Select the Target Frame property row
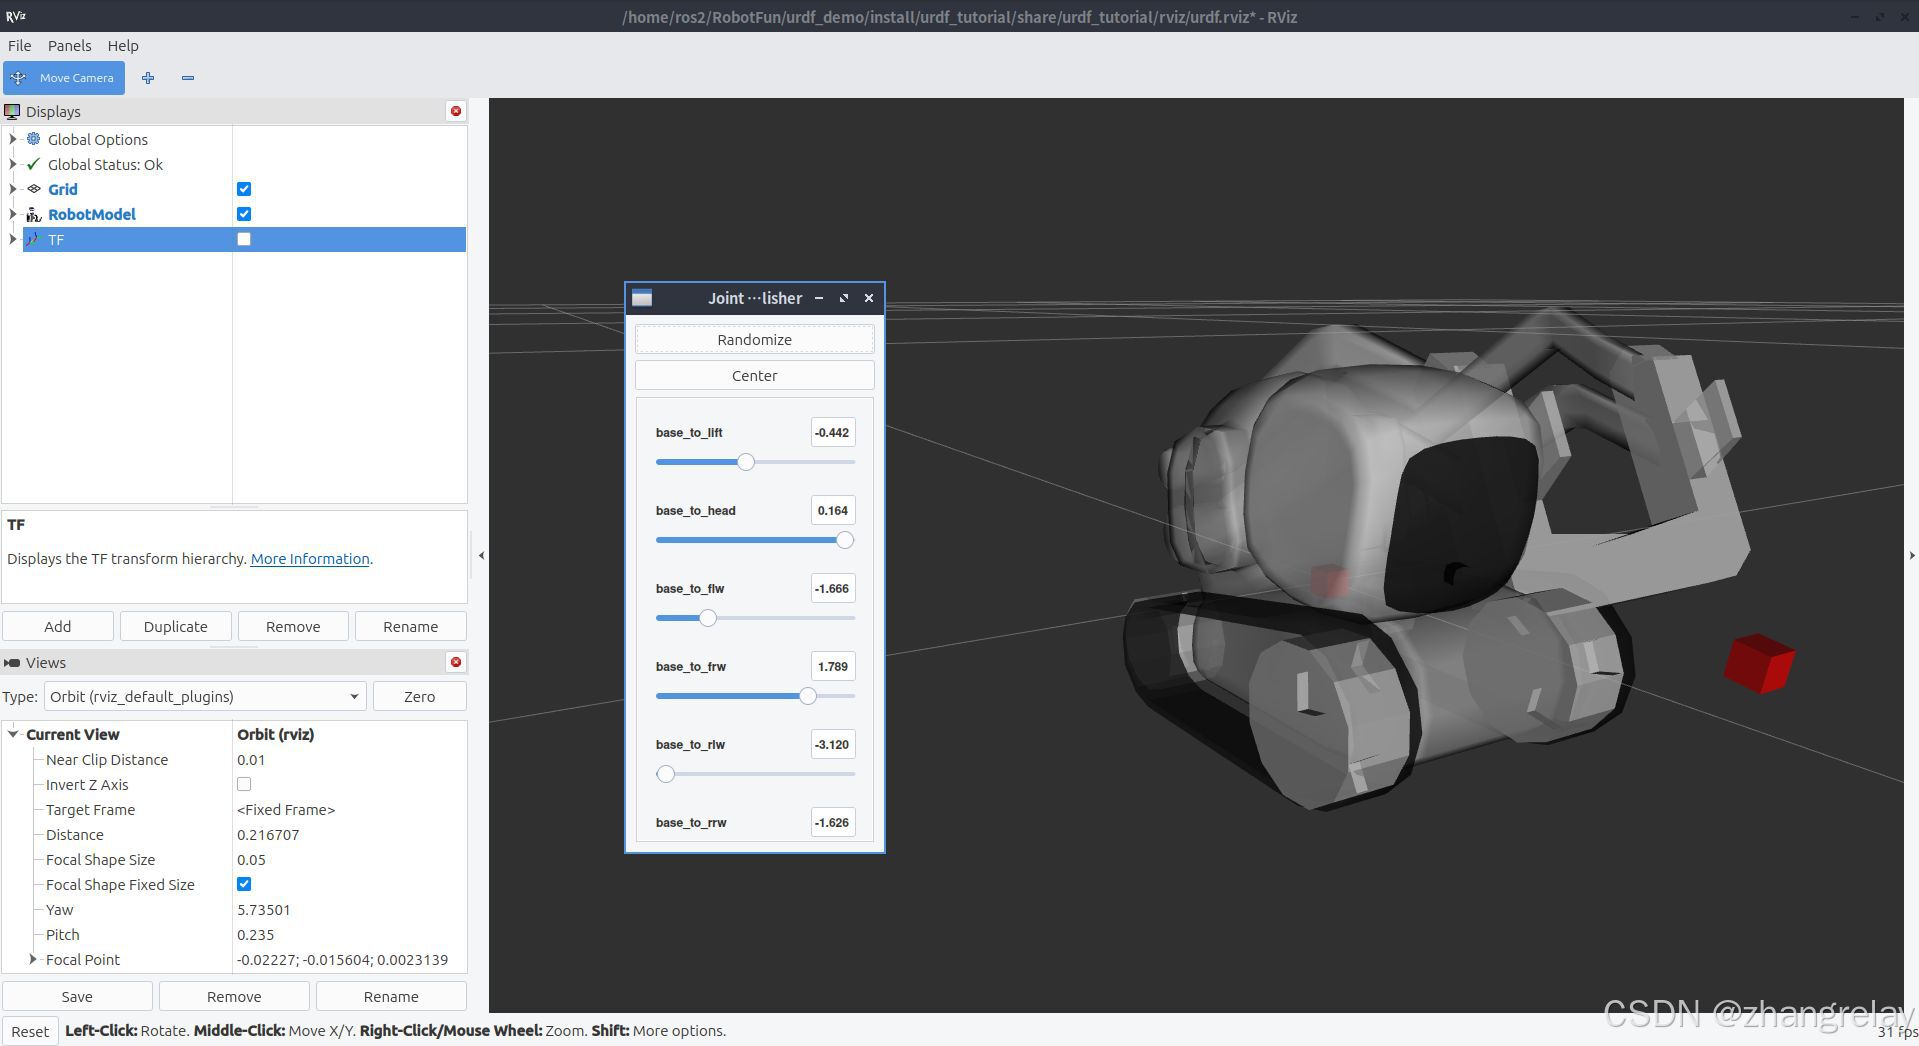 [x=234, y=810]
